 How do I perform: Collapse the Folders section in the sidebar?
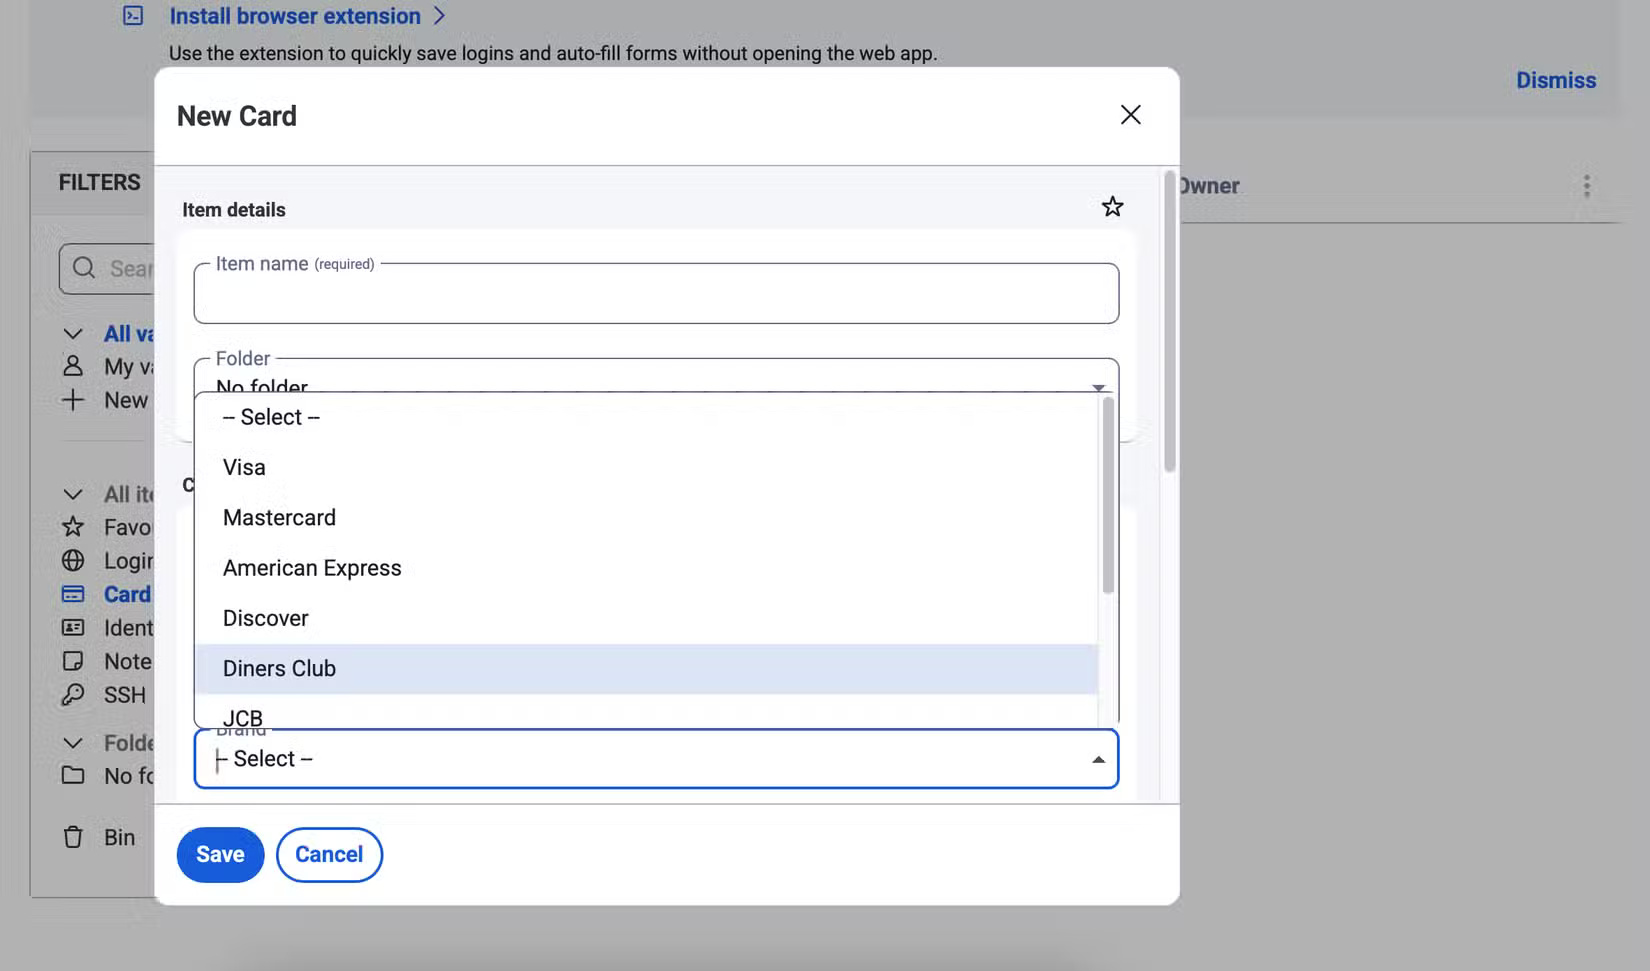(x=72, y=742)
